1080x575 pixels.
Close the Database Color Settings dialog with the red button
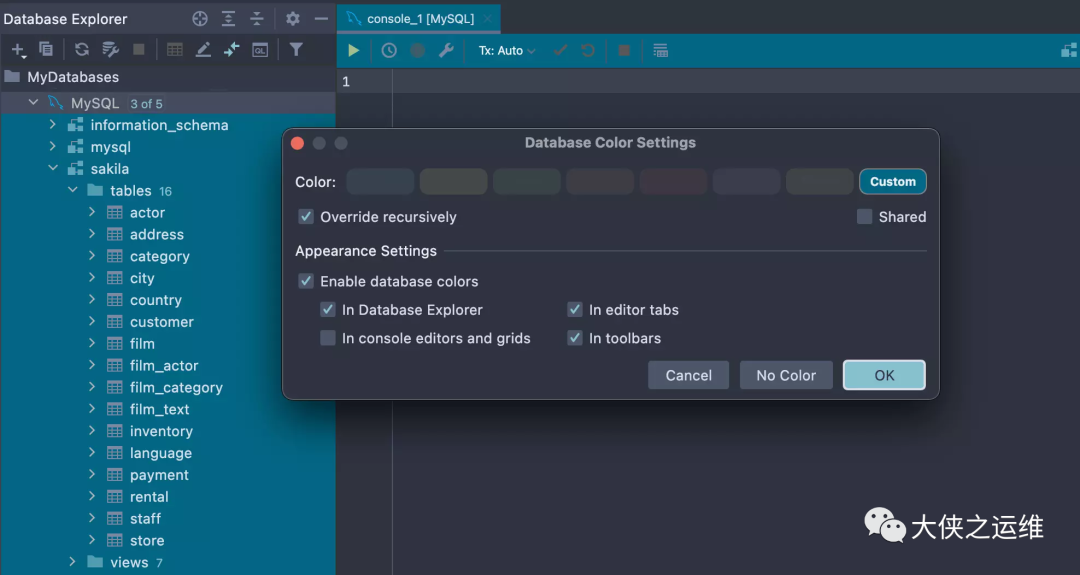pos(298,143)
